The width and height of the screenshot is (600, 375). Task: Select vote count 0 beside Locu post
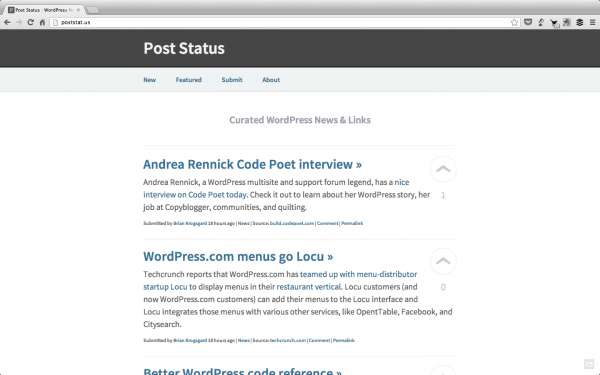click(443, 287)
